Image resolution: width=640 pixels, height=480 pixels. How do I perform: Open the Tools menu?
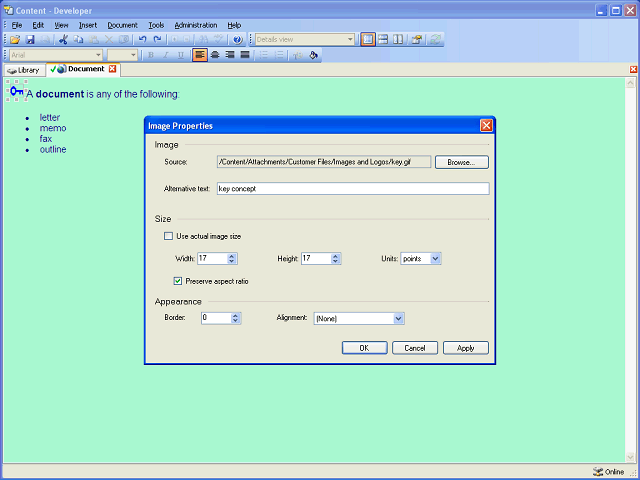coord(156,25)
